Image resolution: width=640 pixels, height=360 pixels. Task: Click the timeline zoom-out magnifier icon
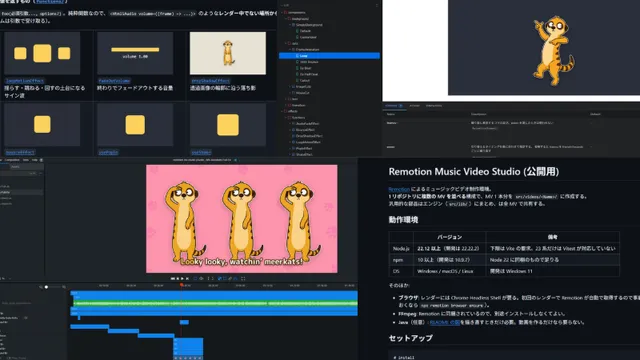[x=41, y=287]
